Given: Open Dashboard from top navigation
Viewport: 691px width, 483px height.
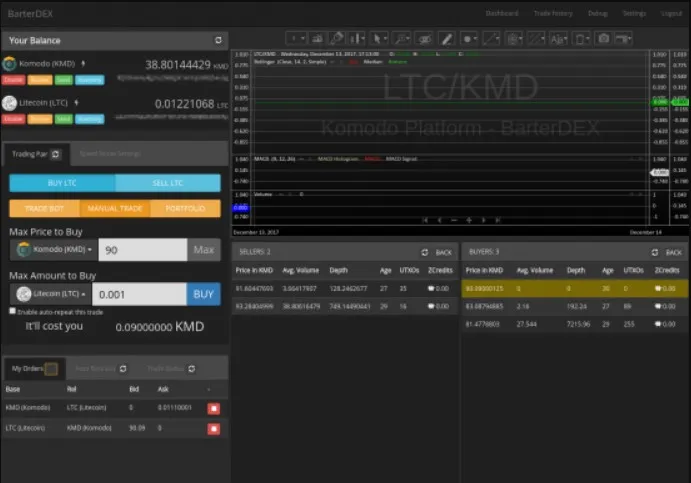Looking at the screenshot, I should click(502, 13).
